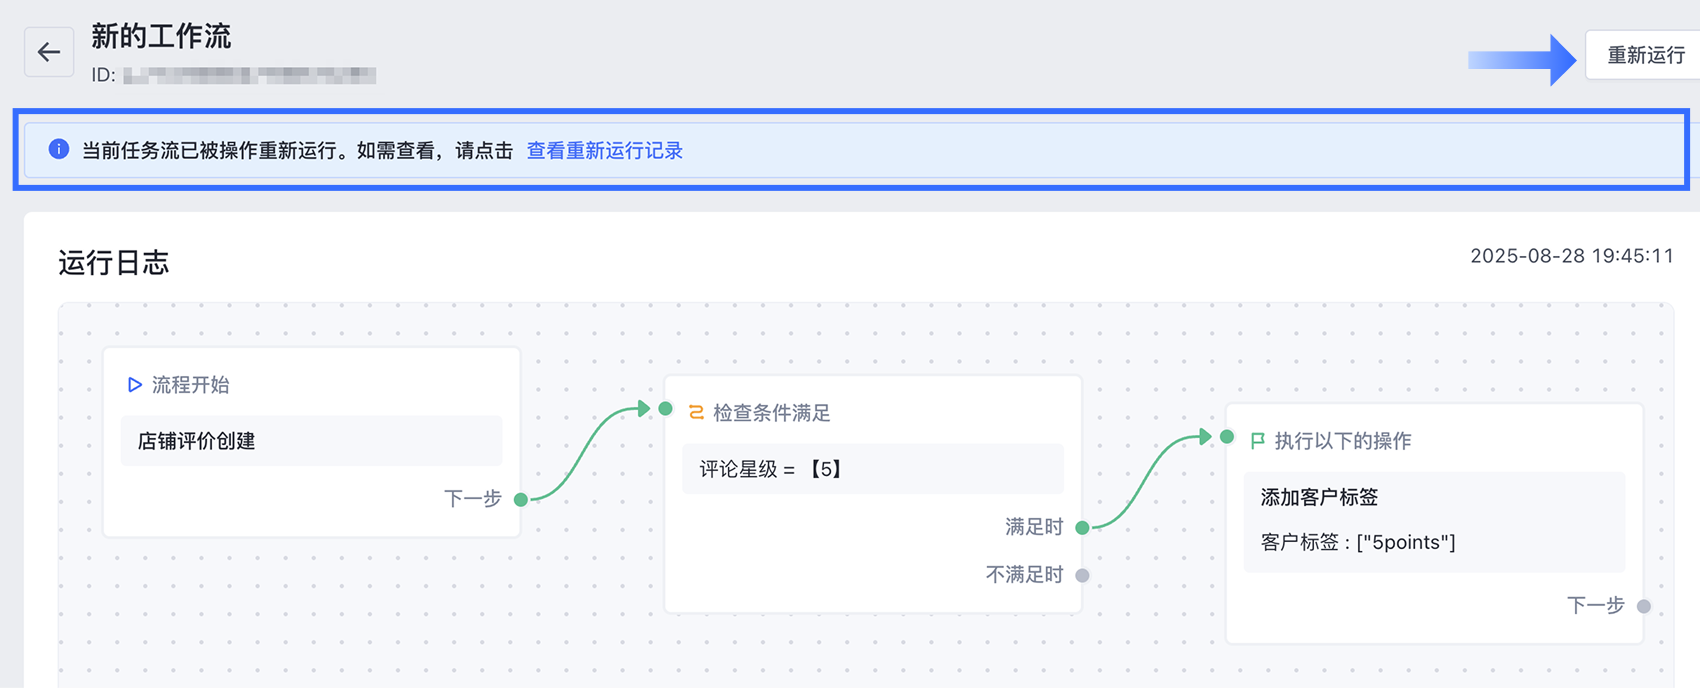Click the blue info icon in banner
The image size is (1700, 688).
point(59,149)
